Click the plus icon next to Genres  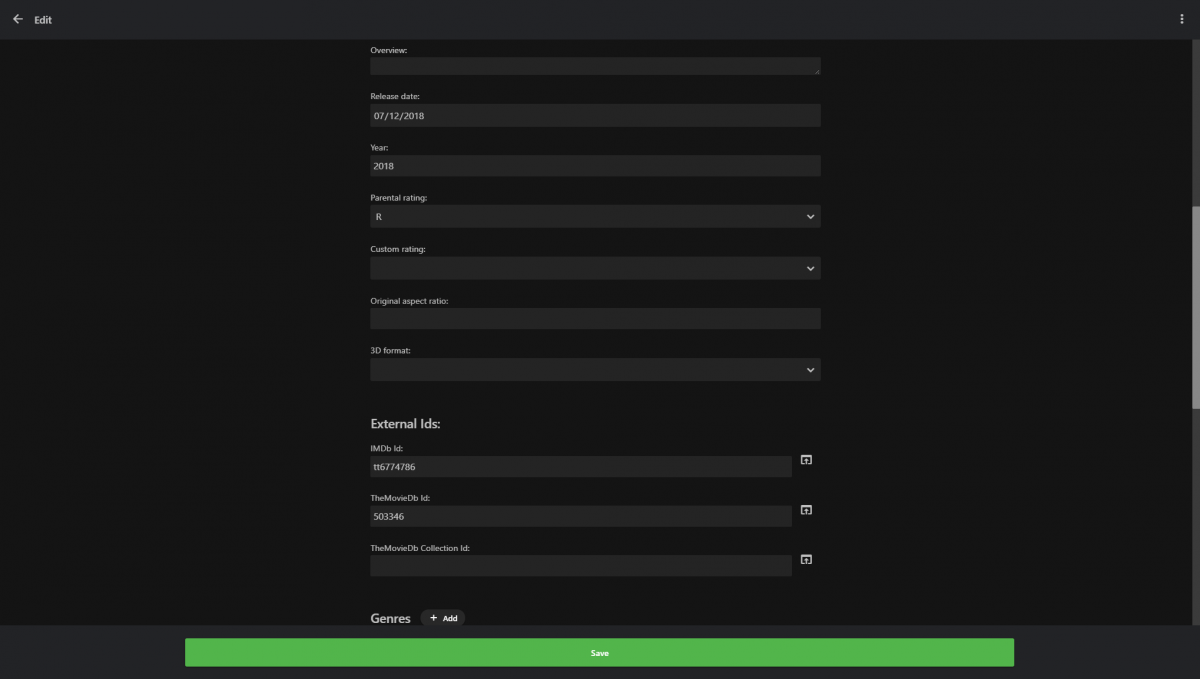(433, 618)
